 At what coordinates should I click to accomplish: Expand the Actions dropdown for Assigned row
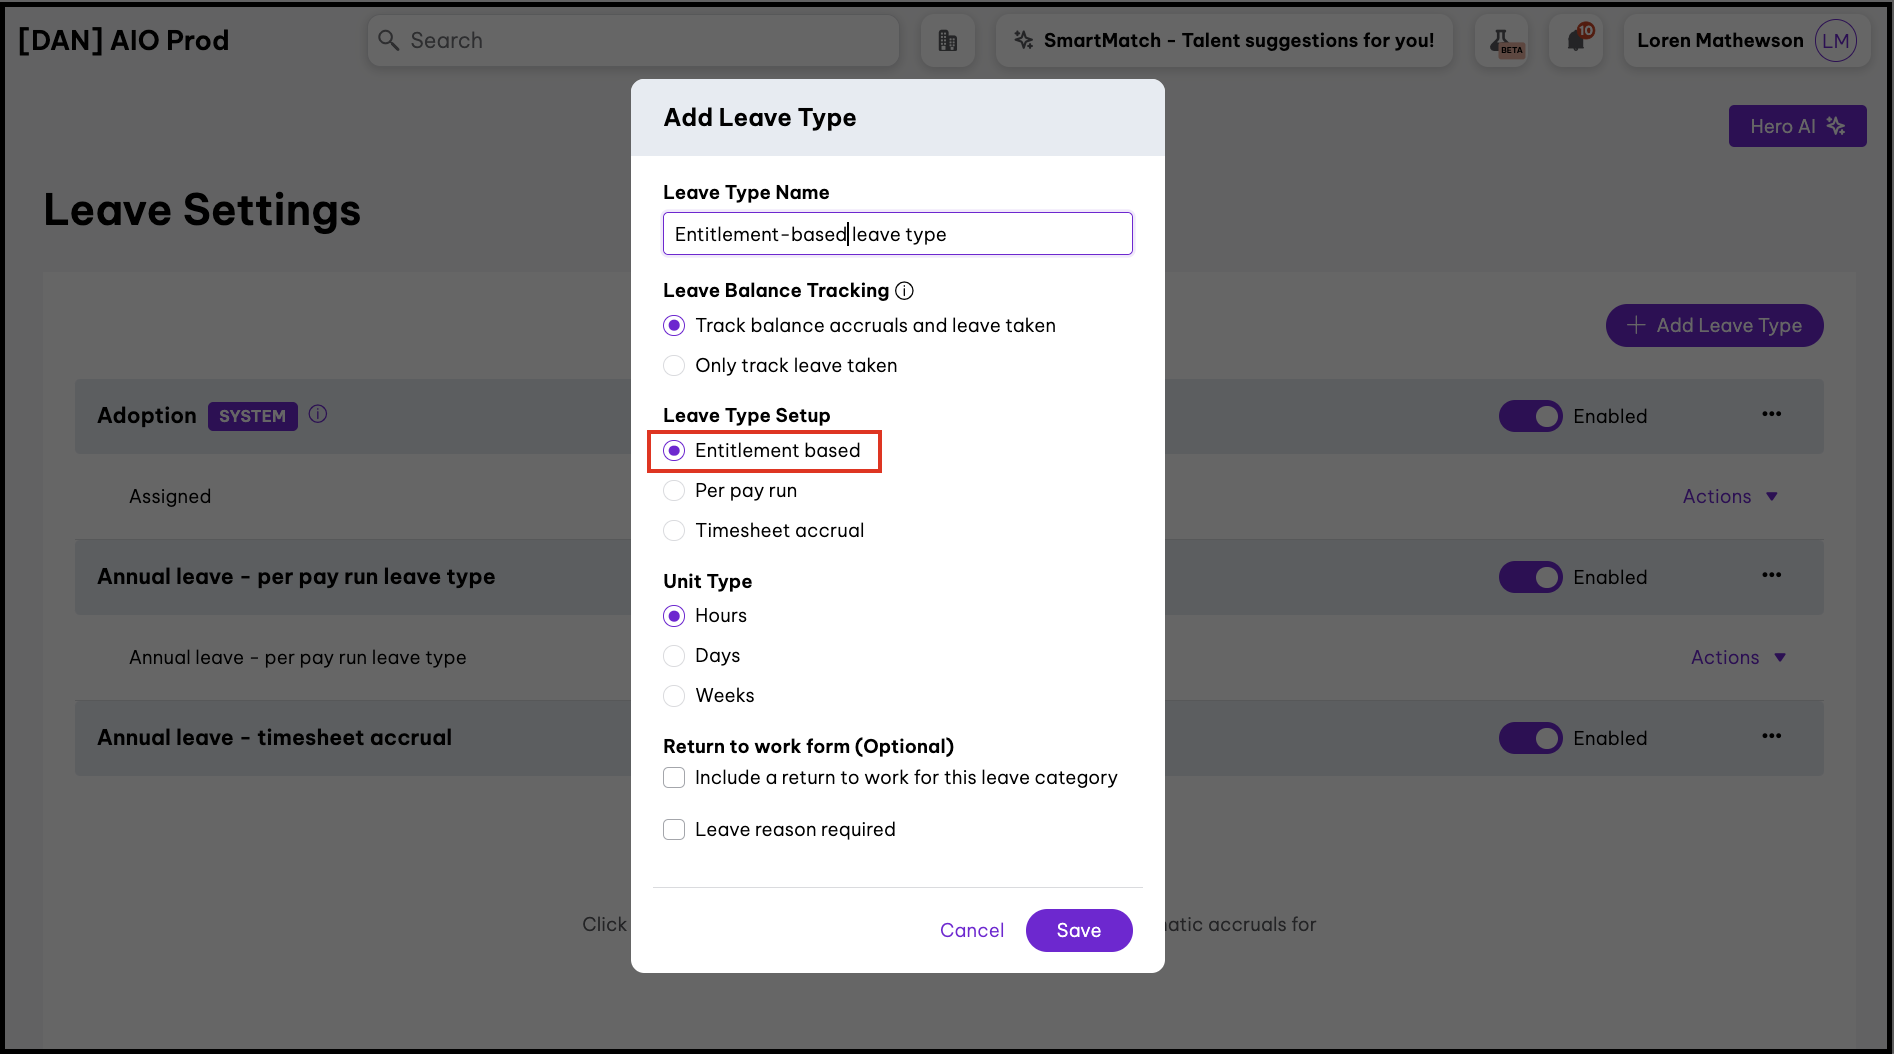click(1730, 497)
